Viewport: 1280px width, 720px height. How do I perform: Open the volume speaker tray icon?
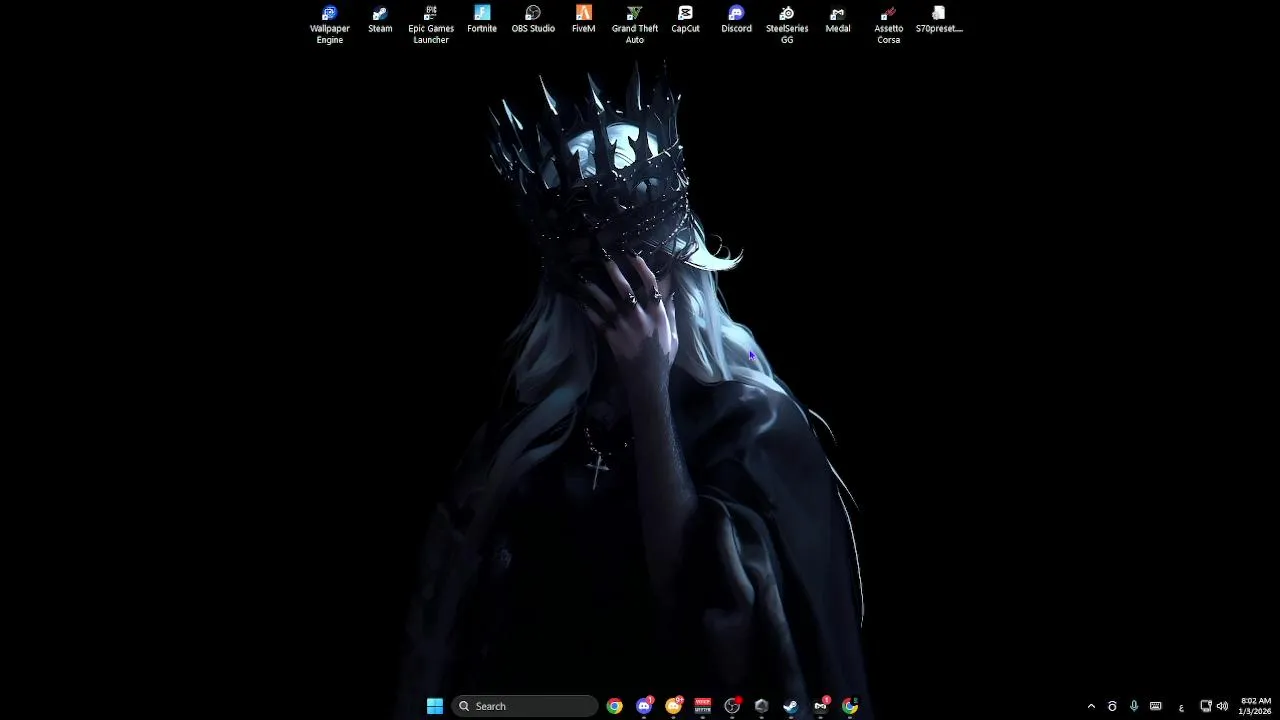[x=1222, y=706]
